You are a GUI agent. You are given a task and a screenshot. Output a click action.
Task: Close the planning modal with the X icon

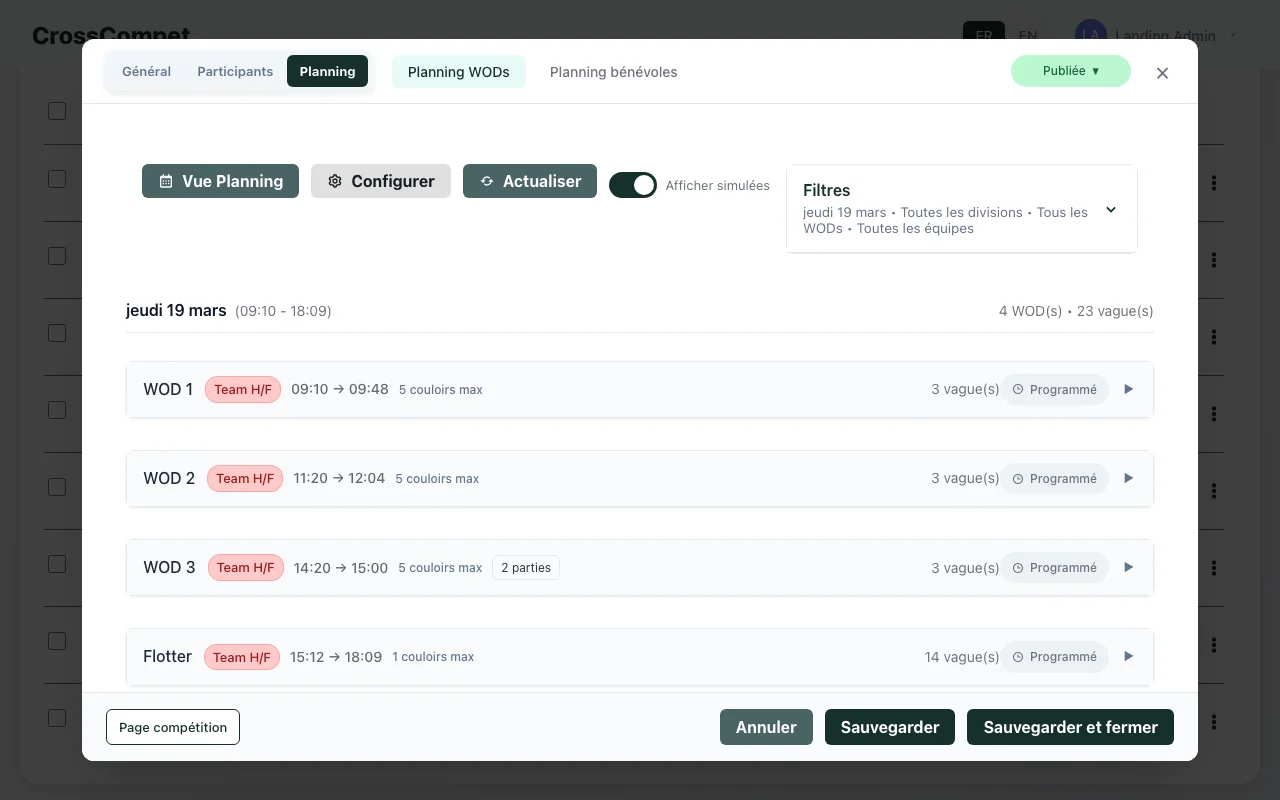pyautogui.click(x=1162, y=72)
